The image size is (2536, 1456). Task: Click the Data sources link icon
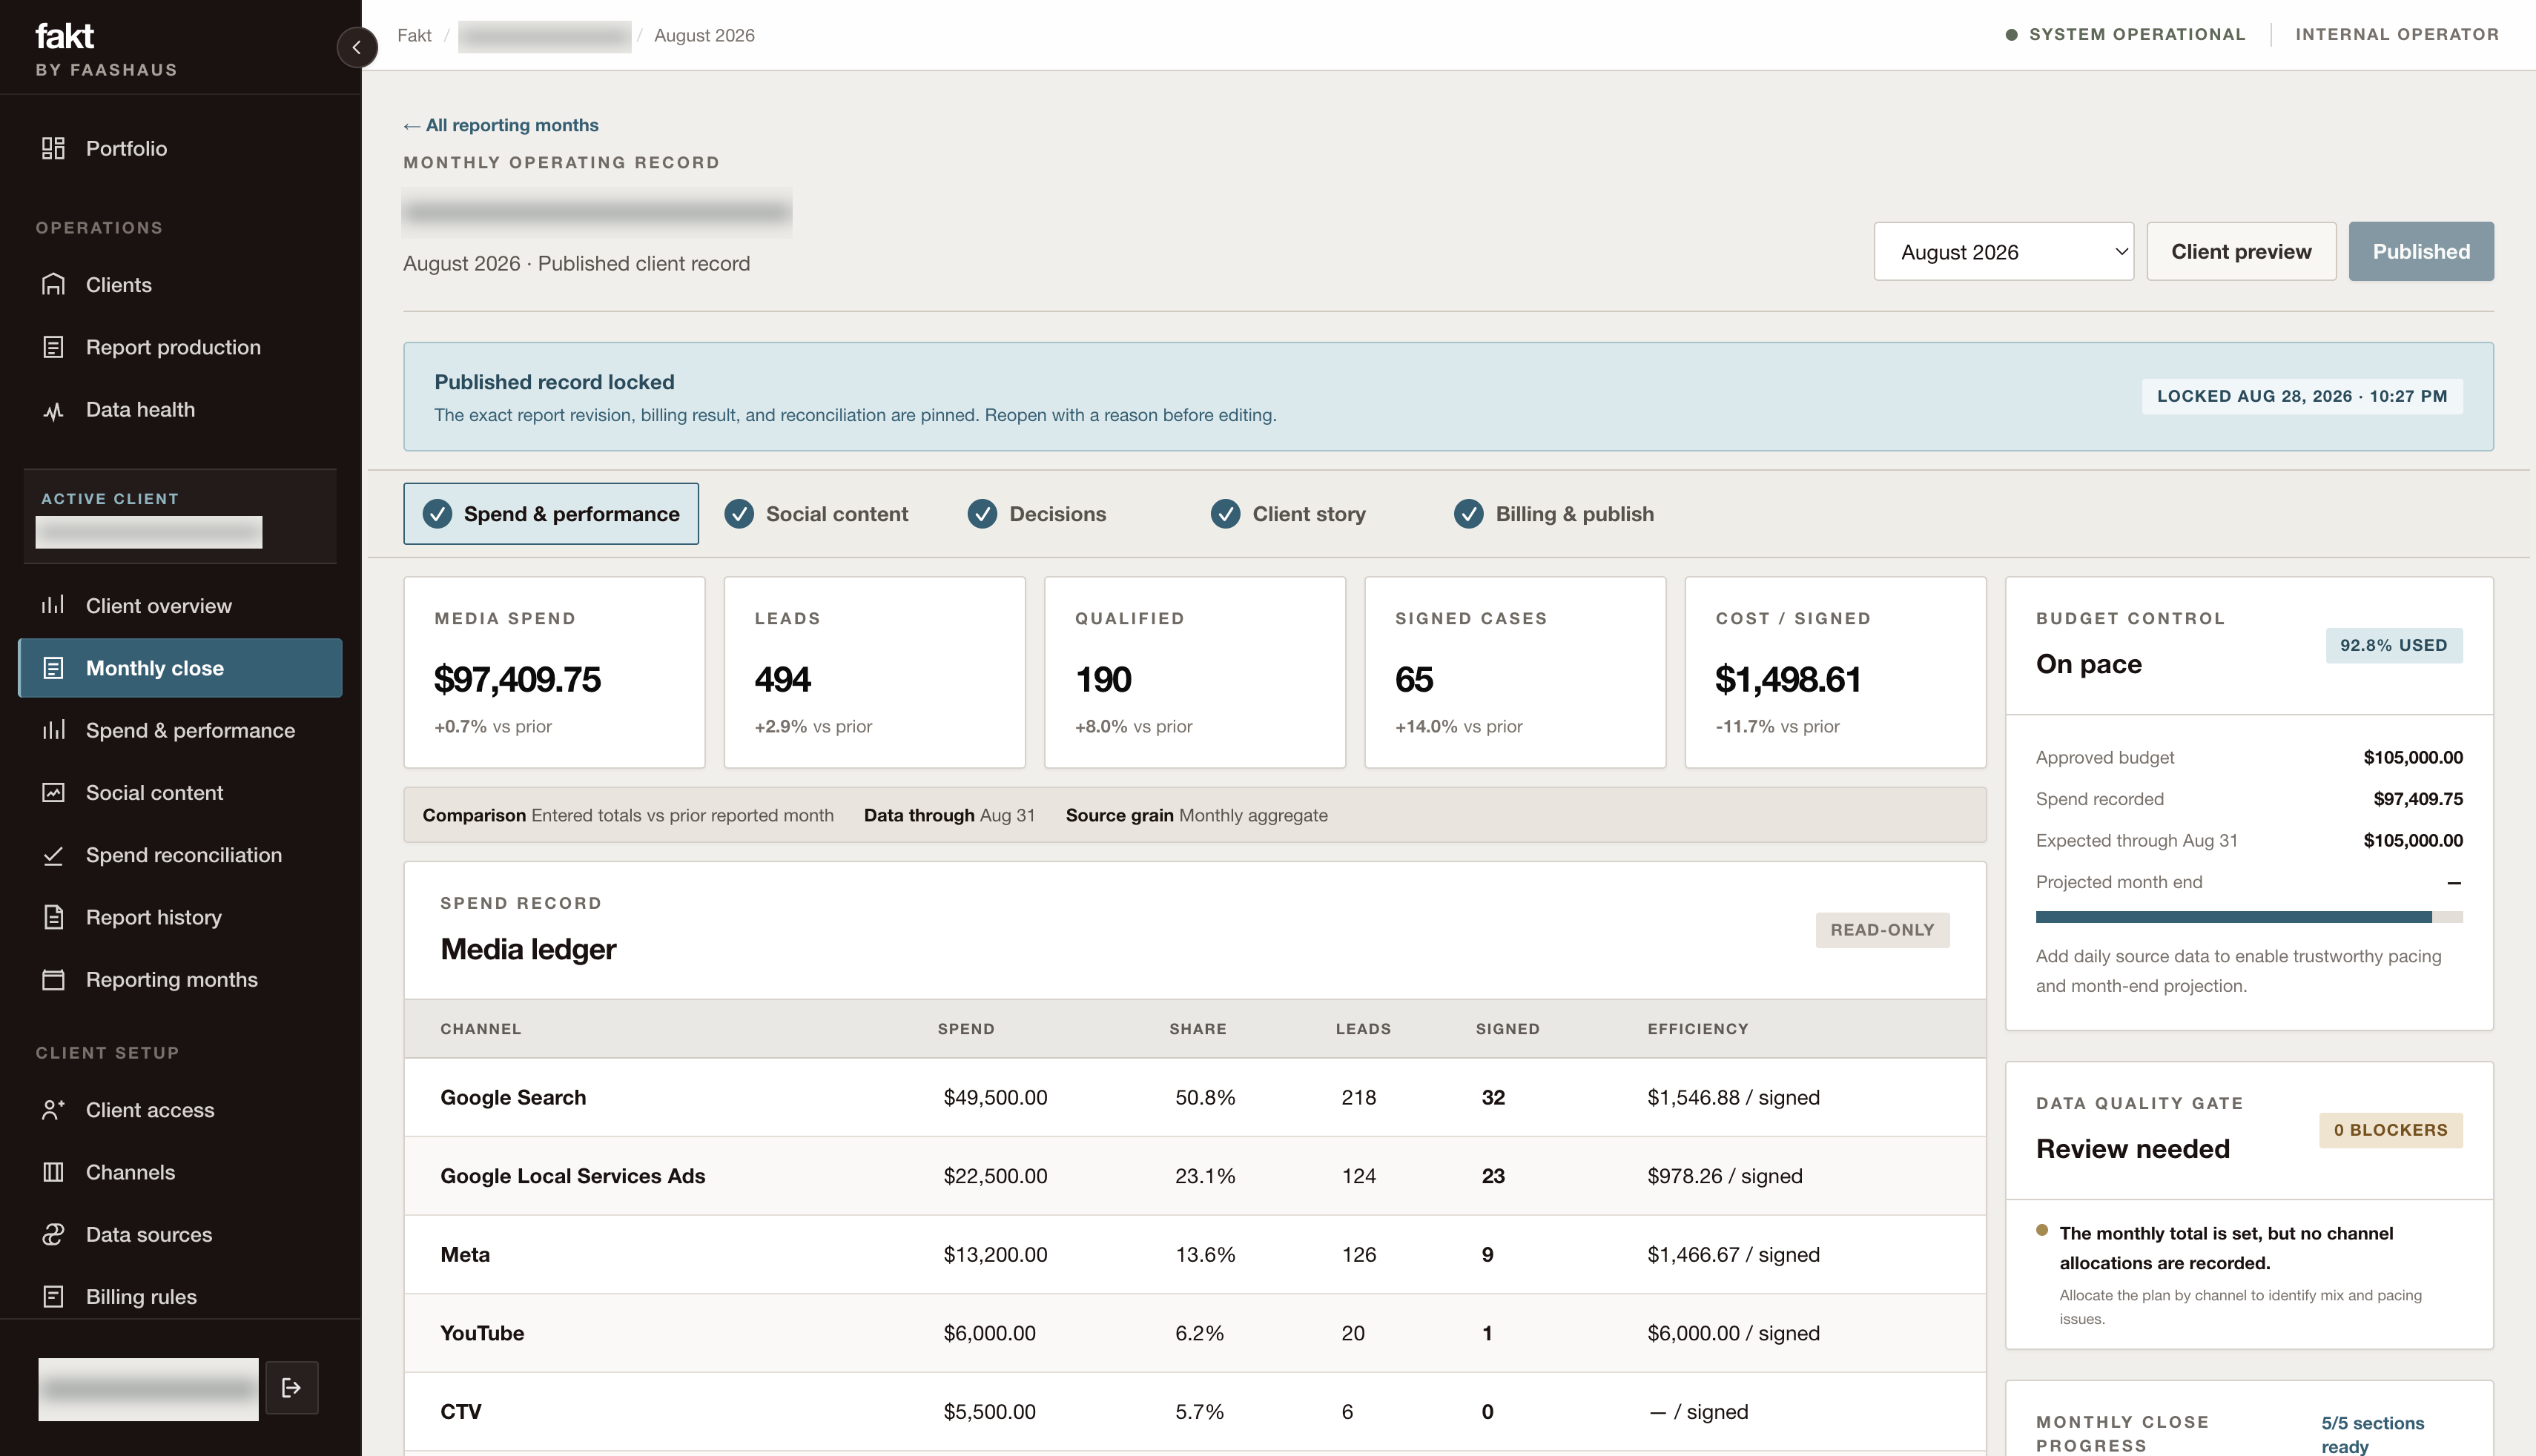[x=53, y=1234]
